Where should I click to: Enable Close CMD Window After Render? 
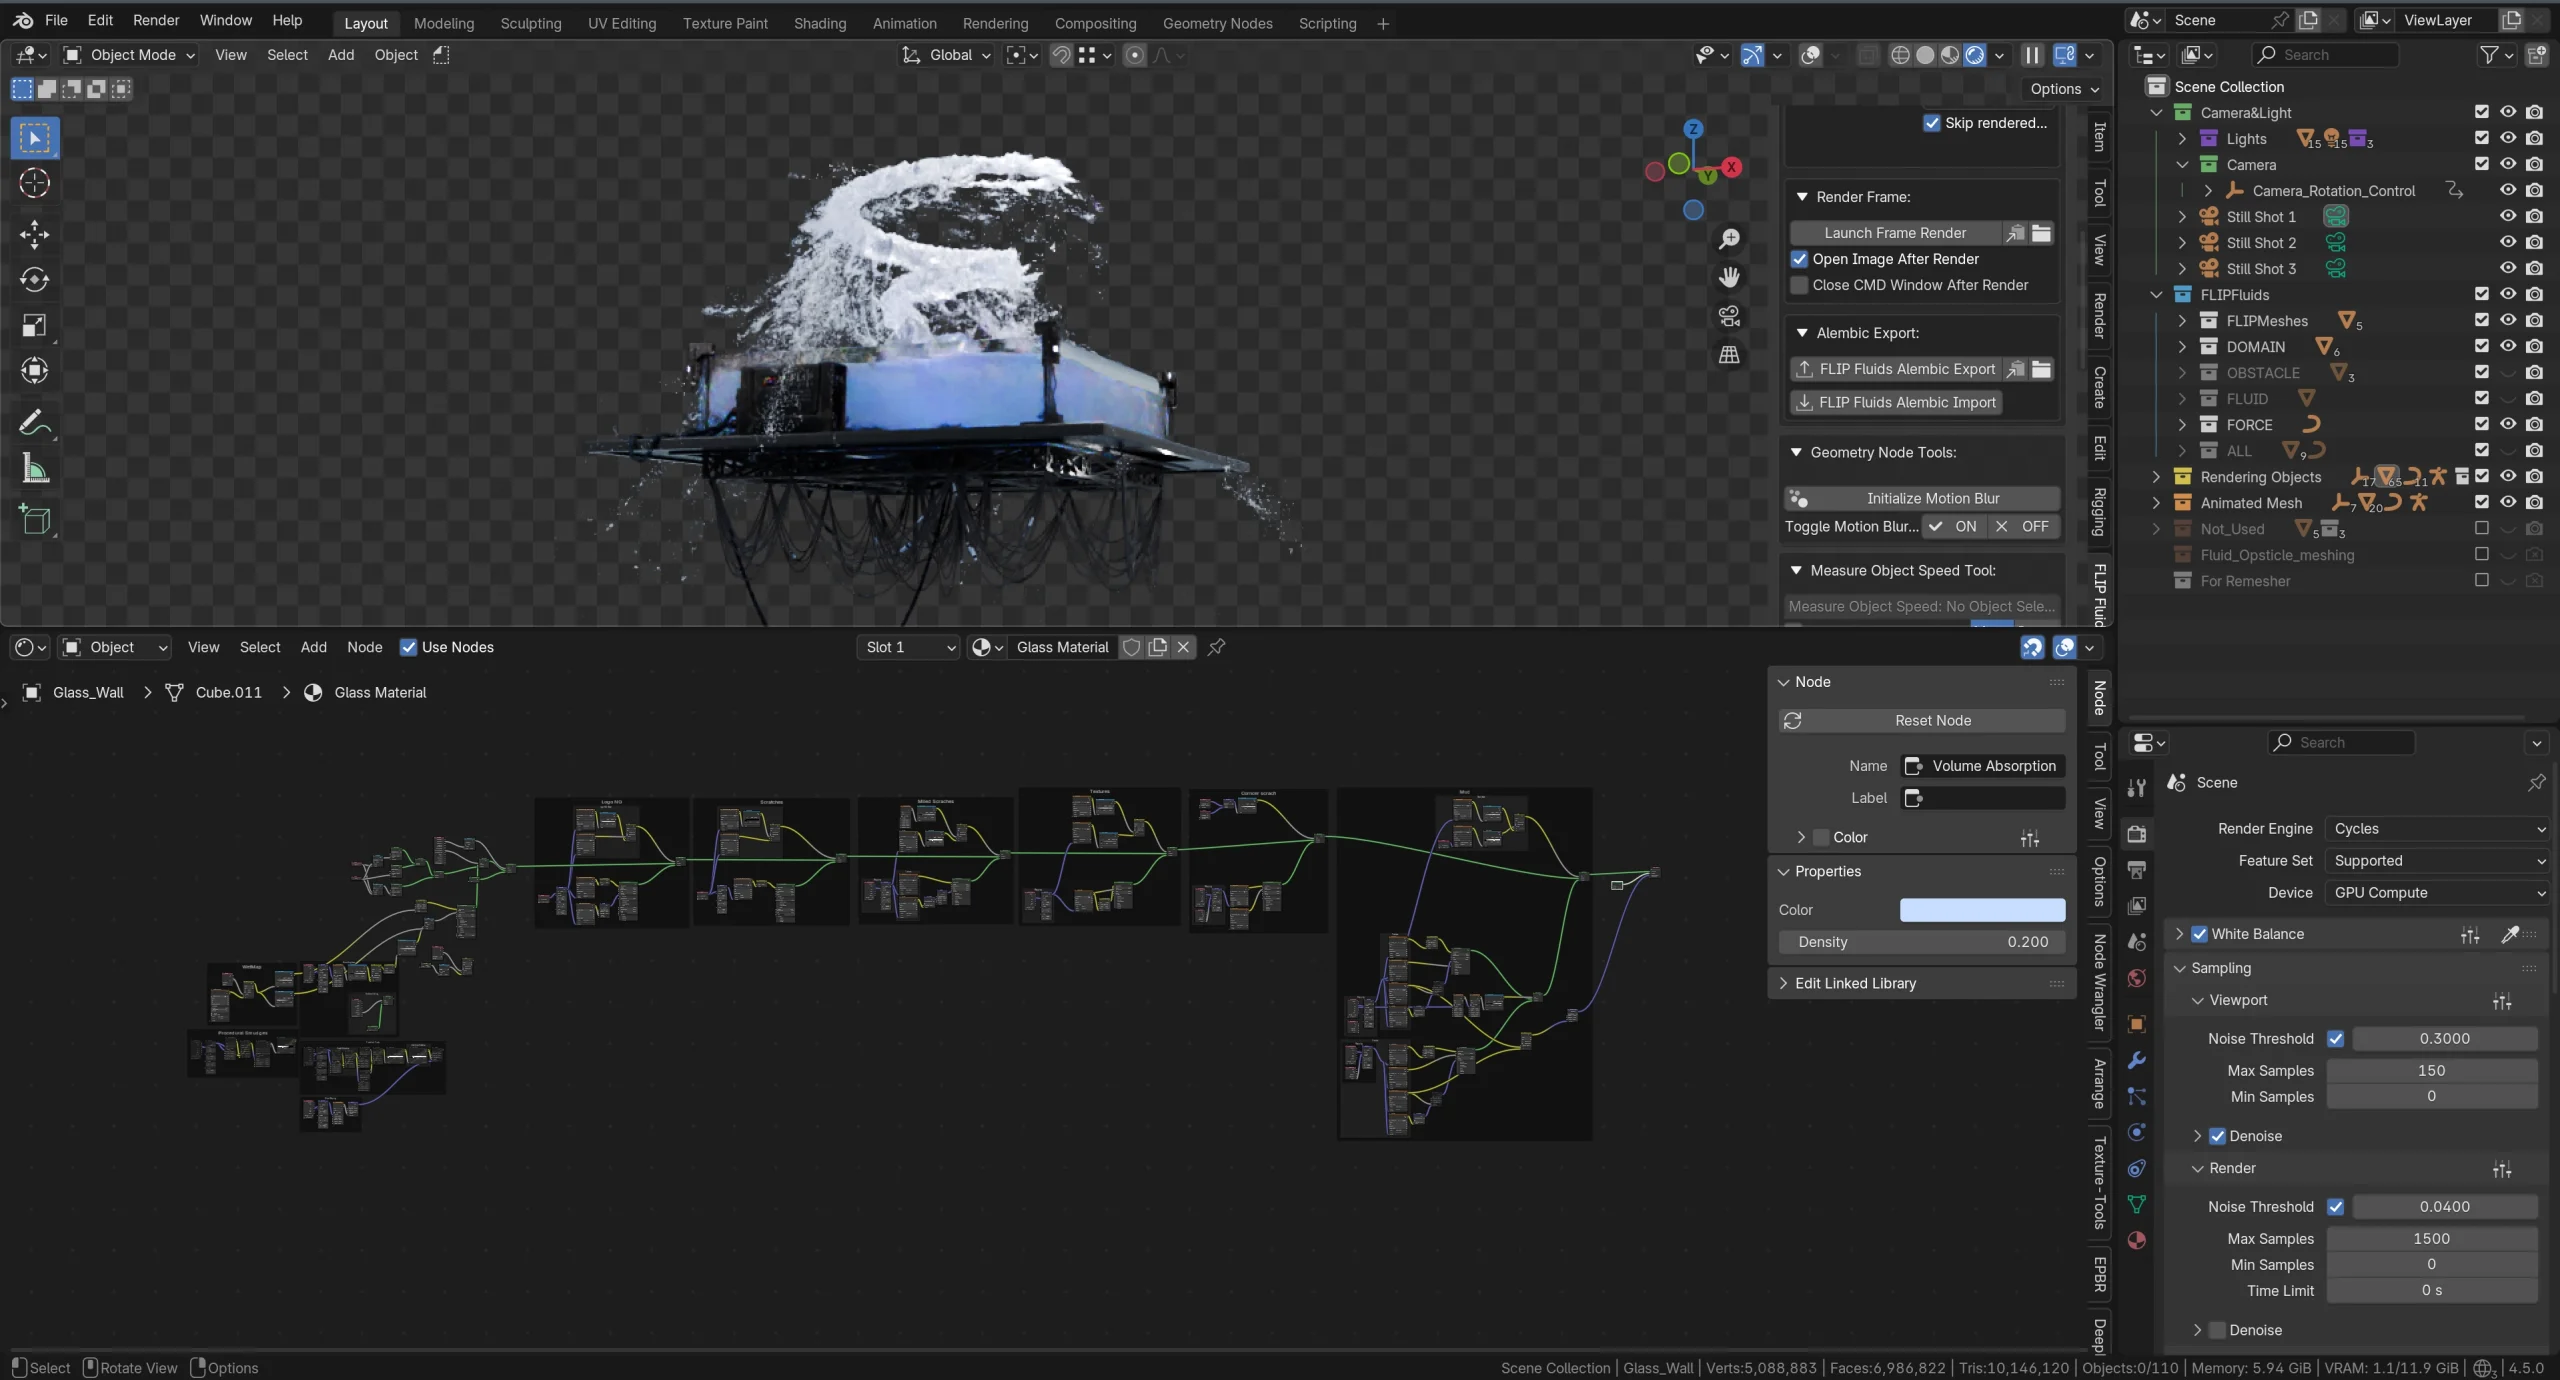(1800, 285)
